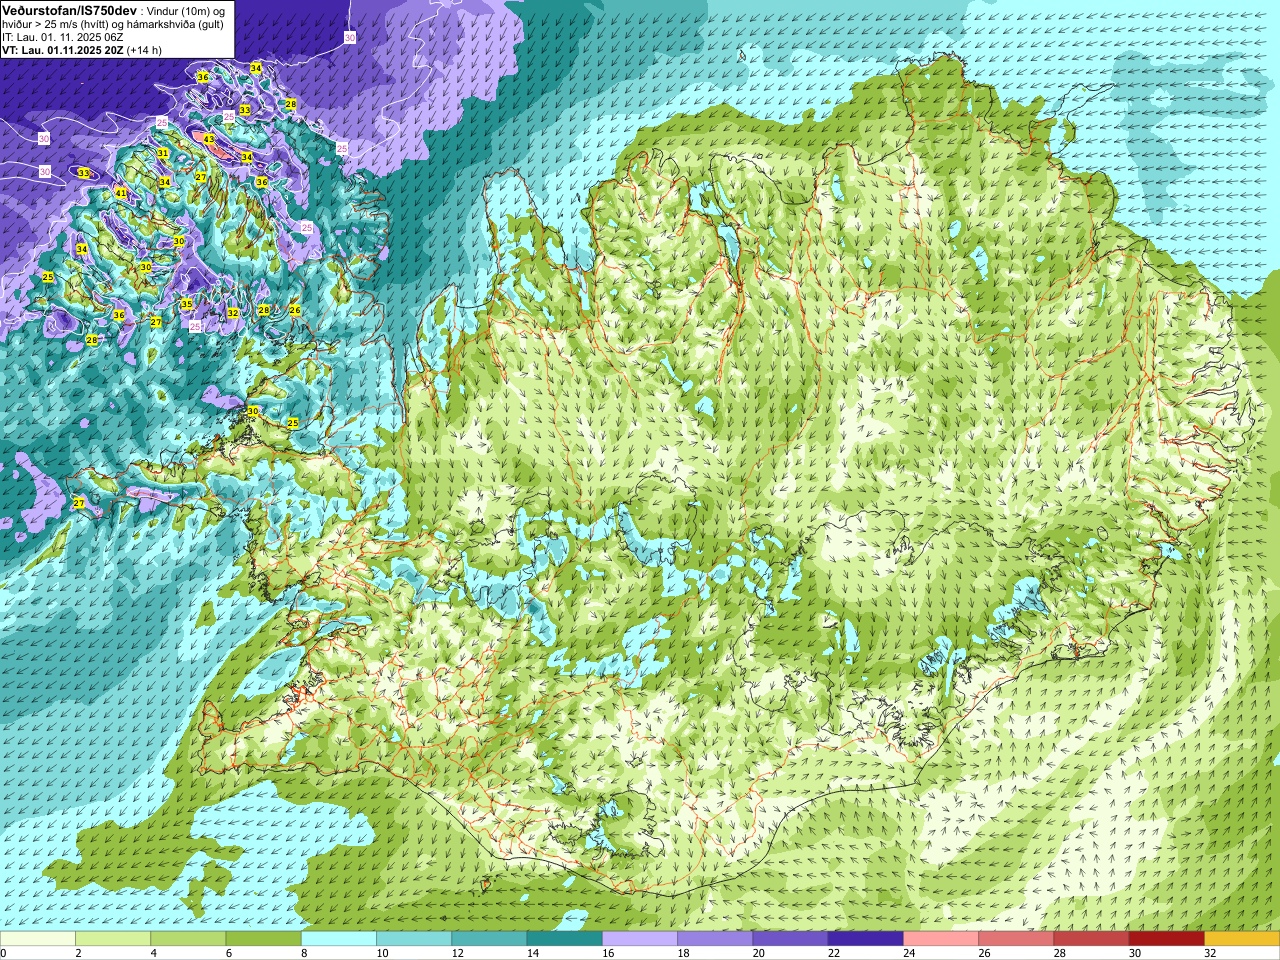Click the yellow gust label 31
The height and width of the screenshot is (960, 1280).
163,153
